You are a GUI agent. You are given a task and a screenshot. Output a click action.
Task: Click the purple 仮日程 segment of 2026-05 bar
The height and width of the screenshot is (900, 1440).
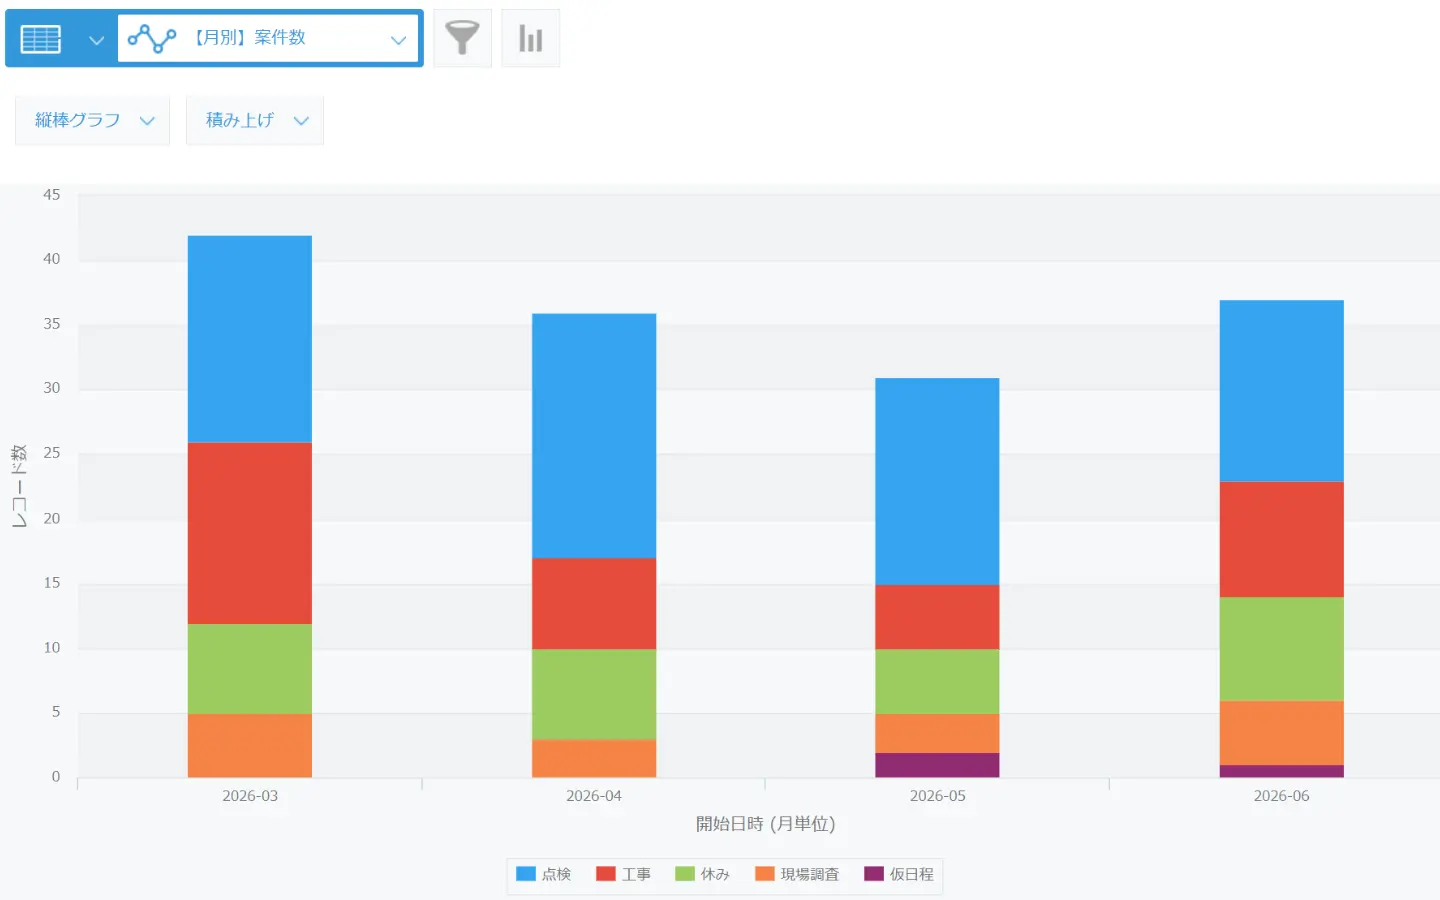click(x=937, y=765)
